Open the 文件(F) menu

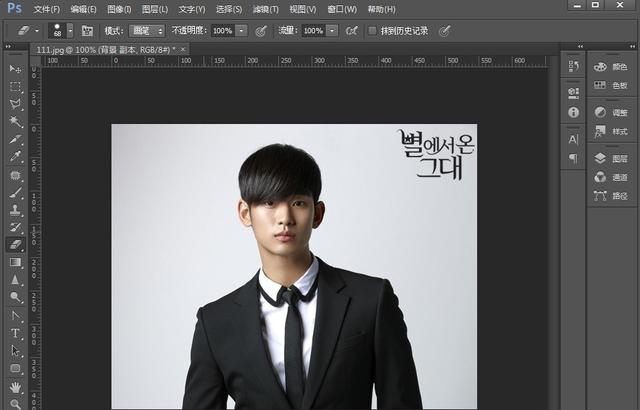coord(47,9)
